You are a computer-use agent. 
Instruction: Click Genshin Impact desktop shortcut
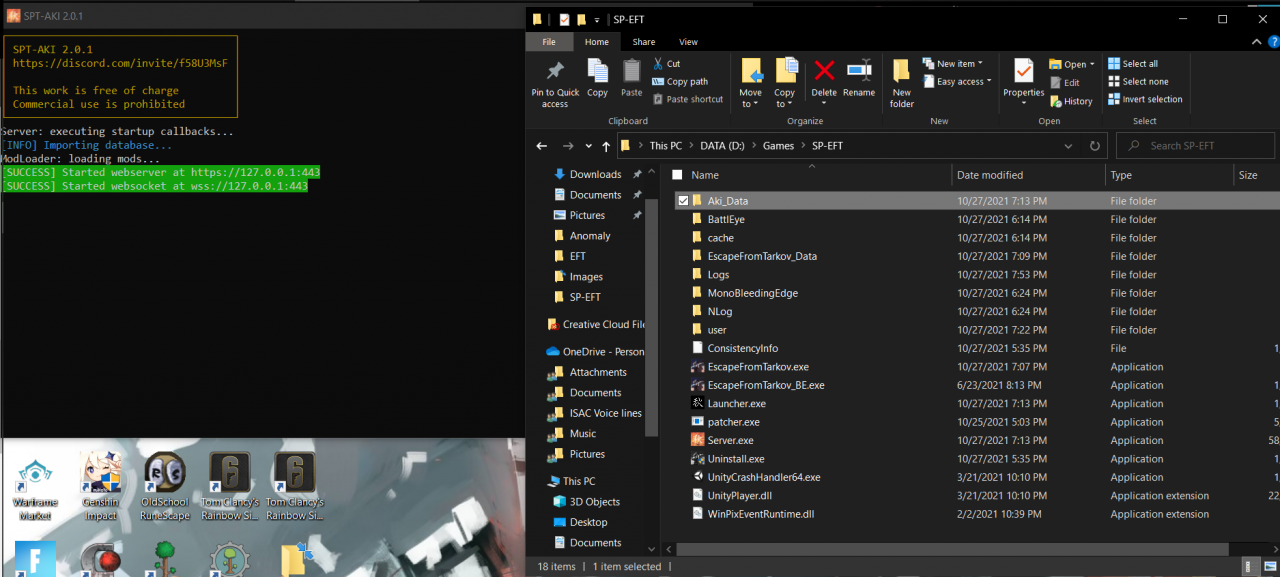pos(100,487)
